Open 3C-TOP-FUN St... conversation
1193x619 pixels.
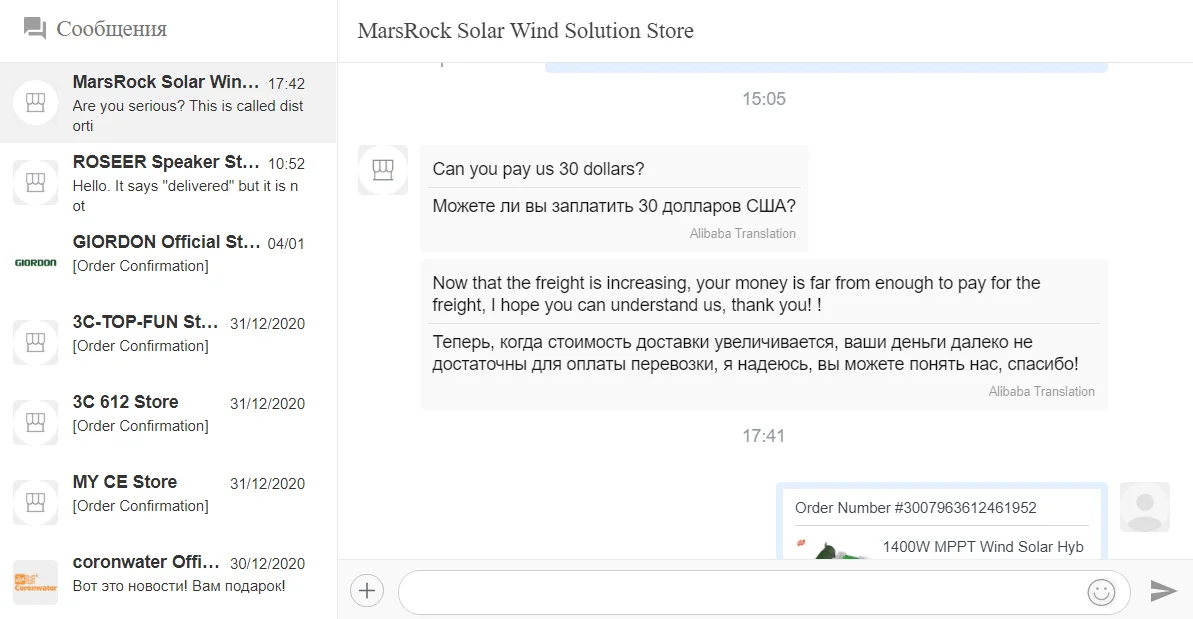click(168, 342)
